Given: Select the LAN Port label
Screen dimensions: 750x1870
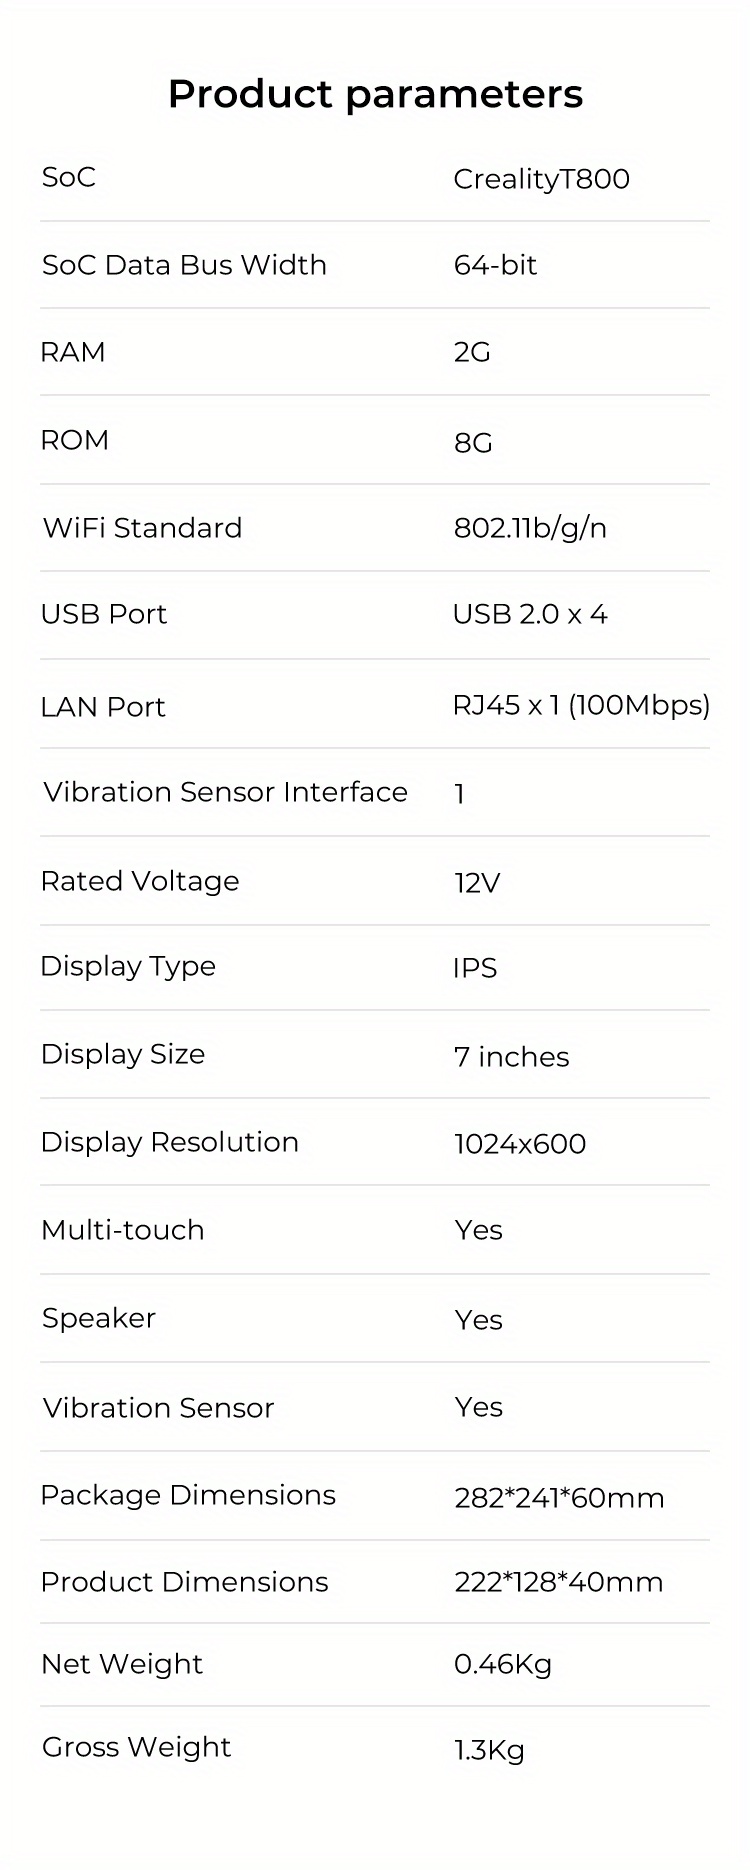Looking at the screenshot, I should pos(103,707).
